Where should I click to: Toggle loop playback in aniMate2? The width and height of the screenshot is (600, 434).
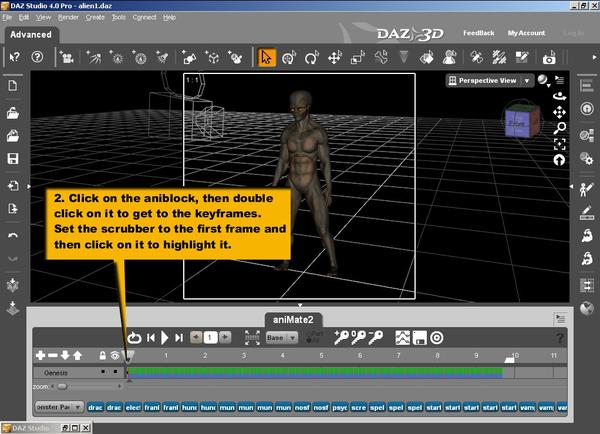pos(134,338)
